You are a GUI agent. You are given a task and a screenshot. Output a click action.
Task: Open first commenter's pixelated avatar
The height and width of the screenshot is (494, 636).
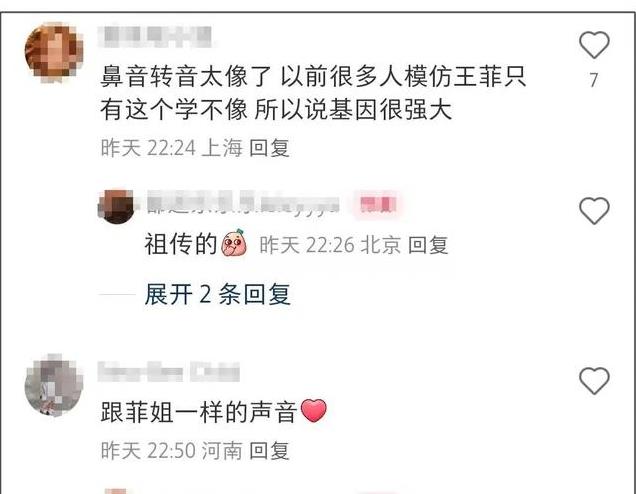[x=54, y=52]
